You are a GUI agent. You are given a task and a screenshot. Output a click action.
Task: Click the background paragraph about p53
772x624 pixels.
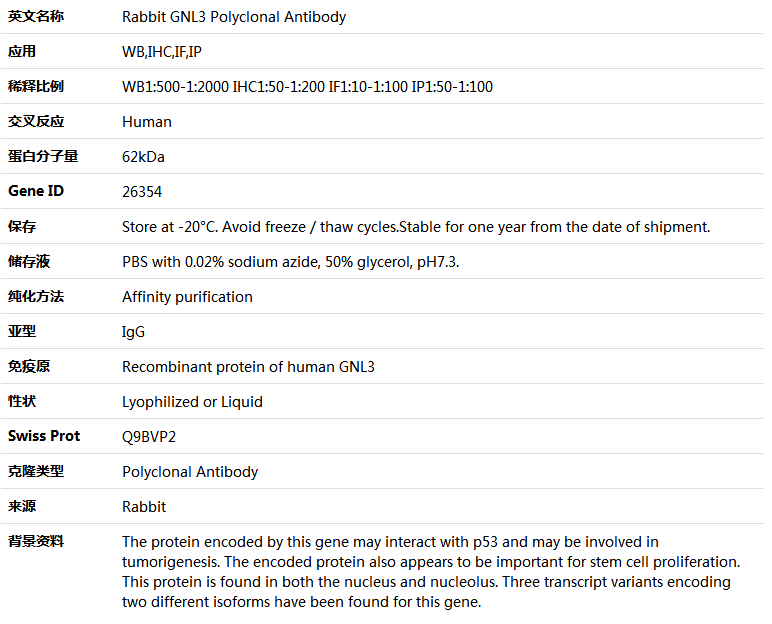pyautogui.click(x=431, y=572)
